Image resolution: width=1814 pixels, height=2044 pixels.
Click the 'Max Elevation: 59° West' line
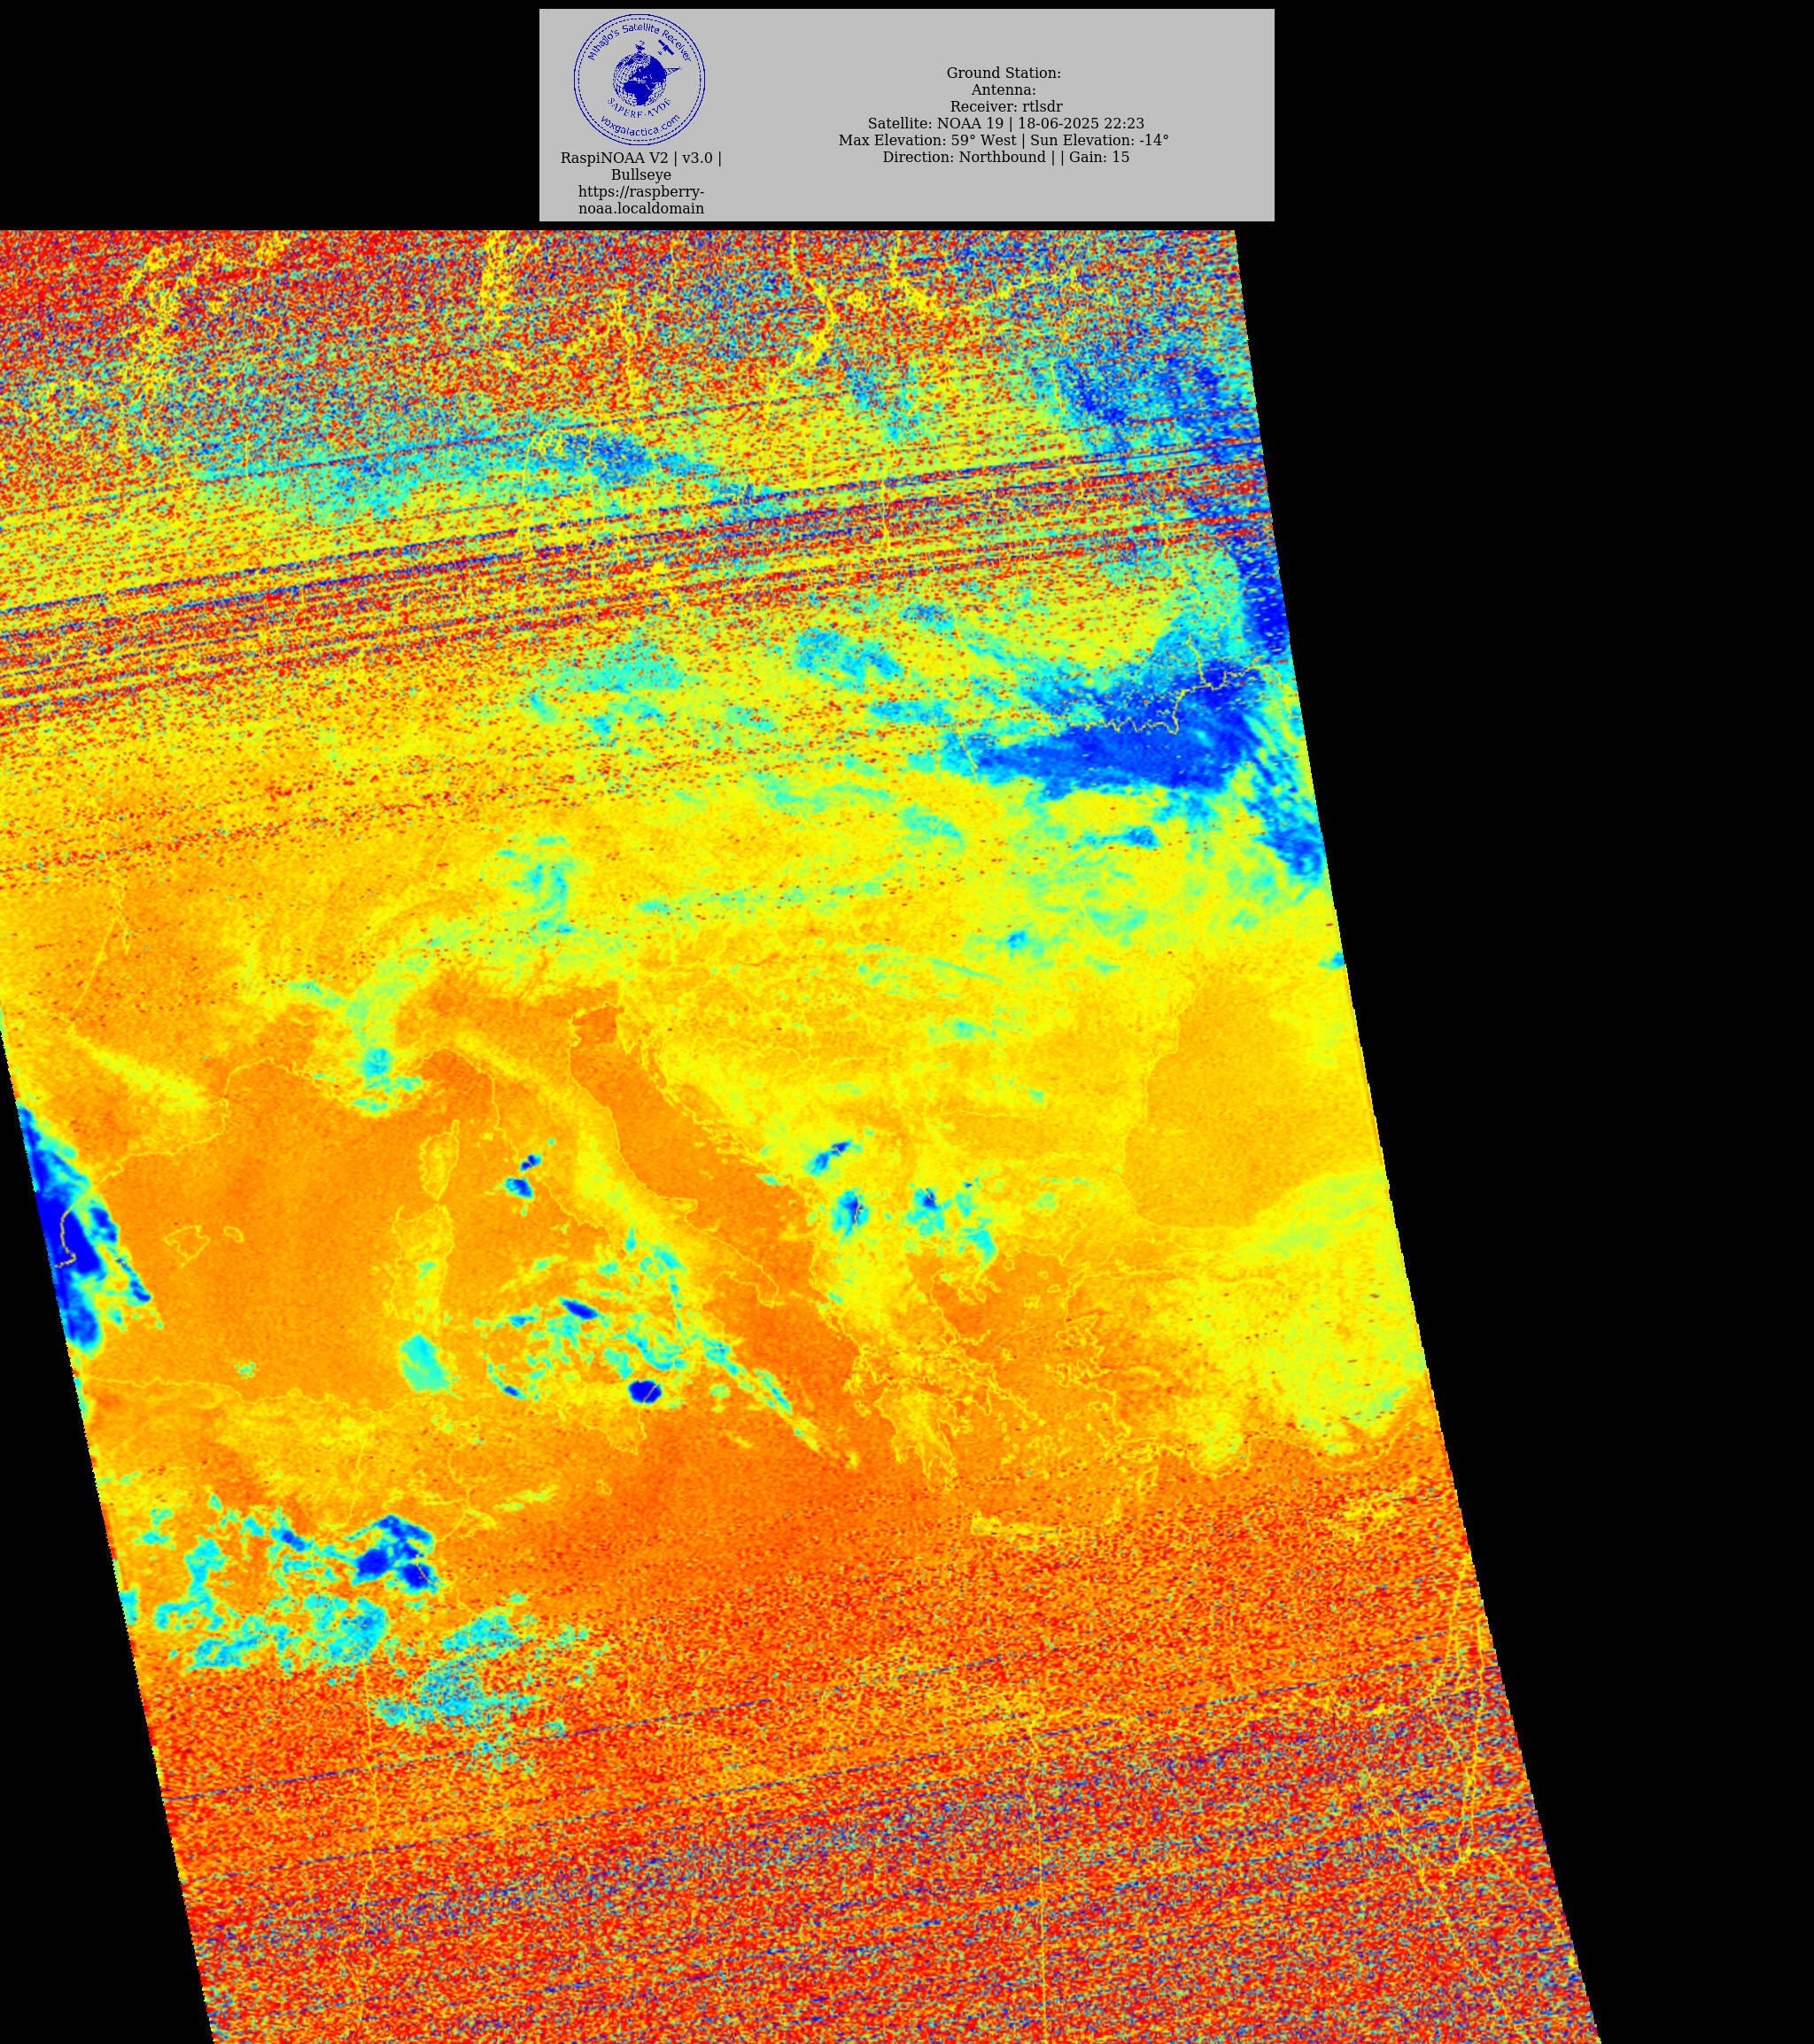click(1003, 141)
